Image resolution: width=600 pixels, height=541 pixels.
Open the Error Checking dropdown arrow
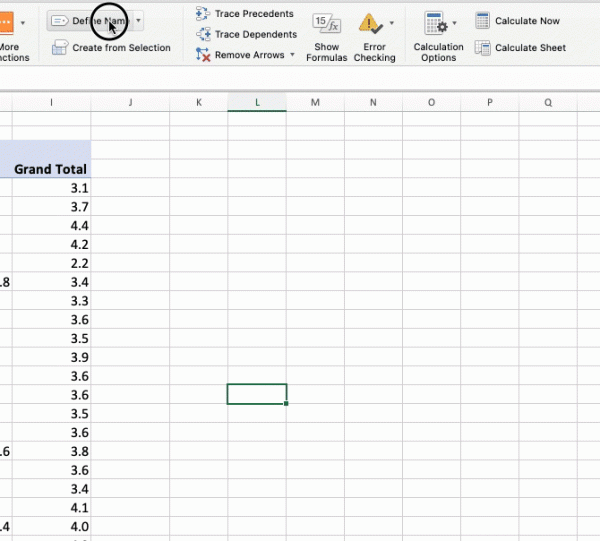(x=391, y=23)
